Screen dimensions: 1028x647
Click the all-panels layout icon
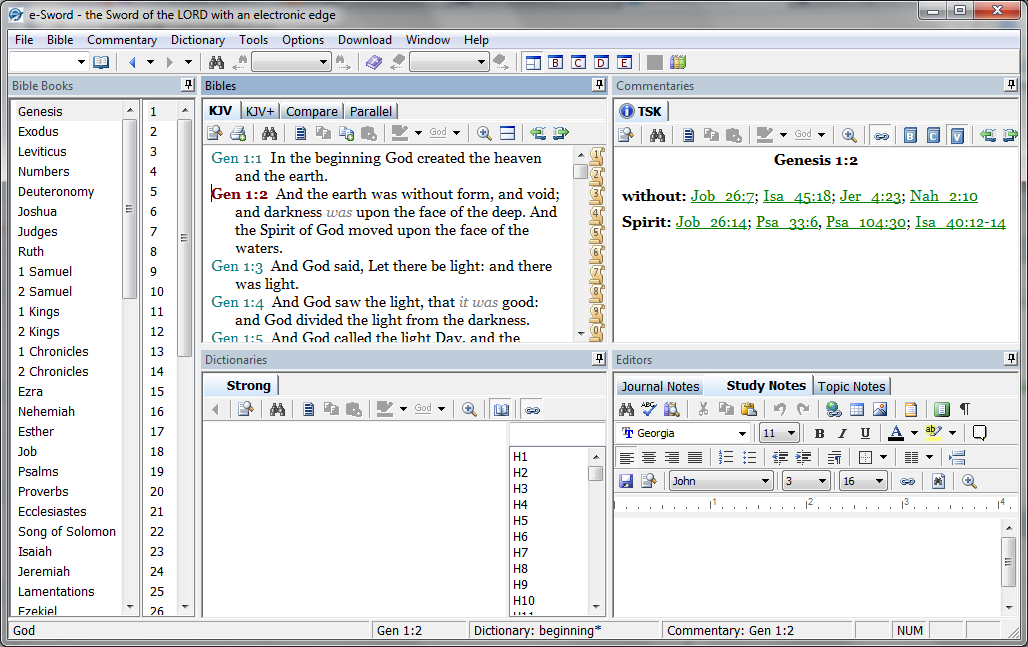click(x=533, y=62)
